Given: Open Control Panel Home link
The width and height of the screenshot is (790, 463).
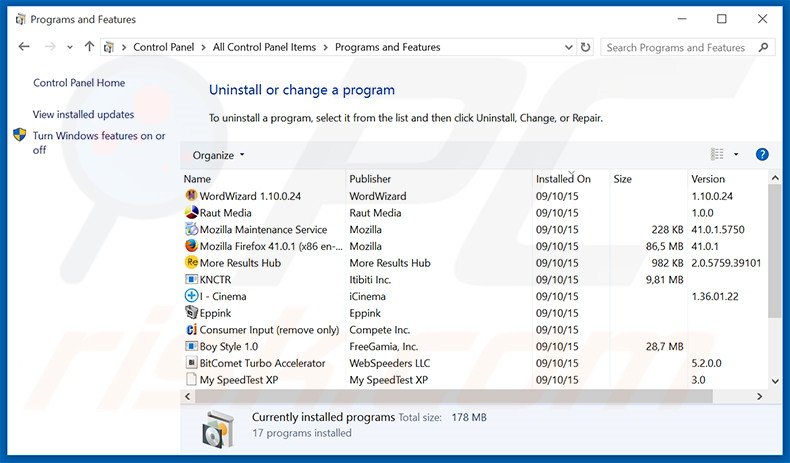Looking at the screenshot, I should pyautogui.click(x=79, y=83).
